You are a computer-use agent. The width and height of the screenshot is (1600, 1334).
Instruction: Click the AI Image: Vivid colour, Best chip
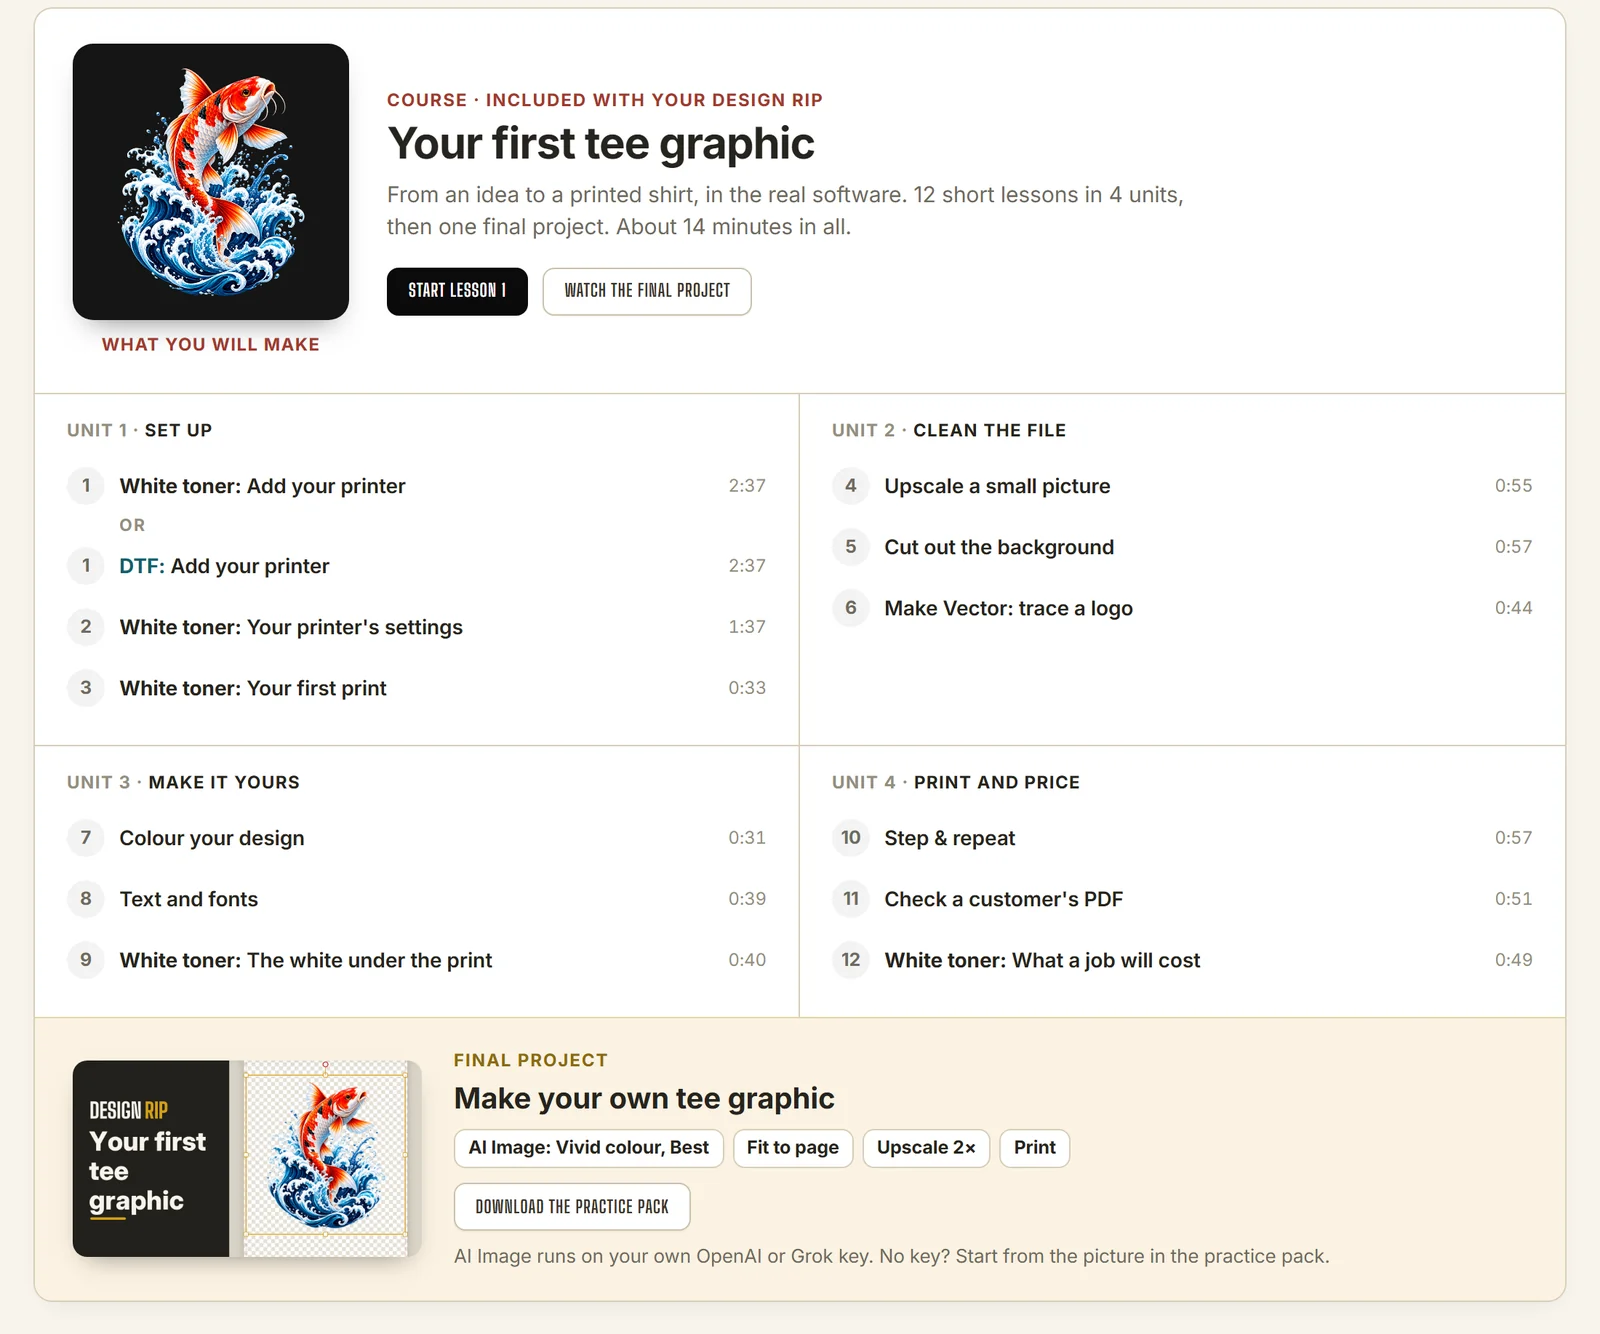click(x=589, y=1148)
